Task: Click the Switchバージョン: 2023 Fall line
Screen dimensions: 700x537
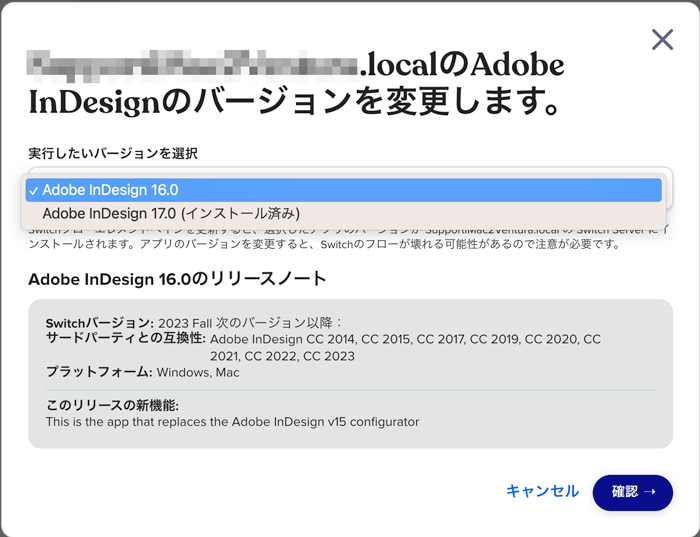Action: pos(194,323)
